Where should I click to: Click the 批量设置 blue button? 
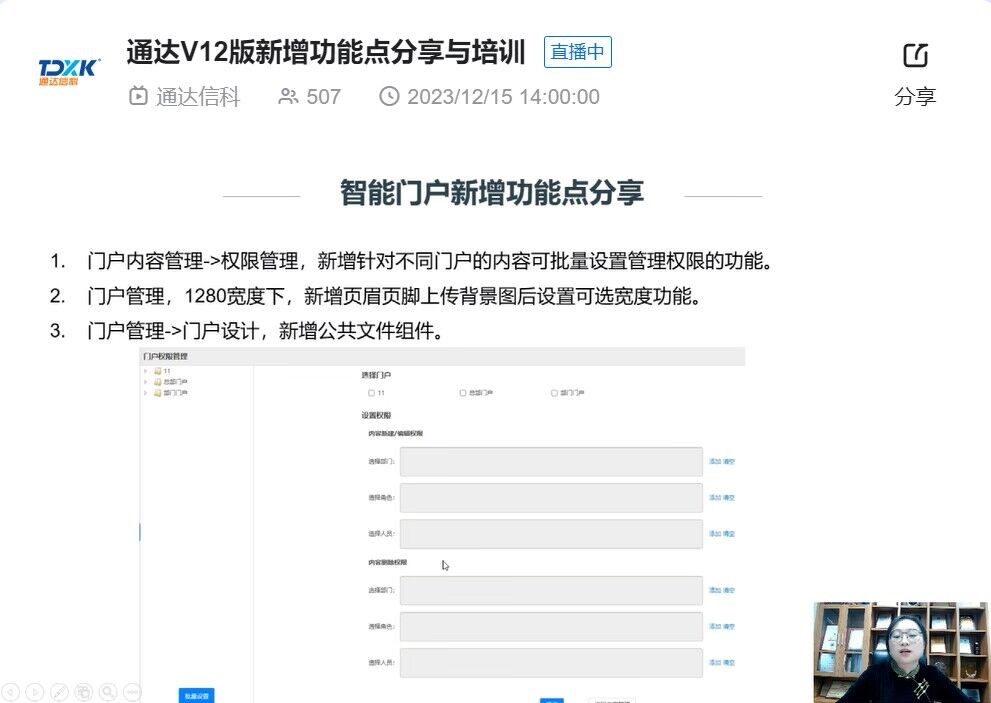click(x=197, y=695)
